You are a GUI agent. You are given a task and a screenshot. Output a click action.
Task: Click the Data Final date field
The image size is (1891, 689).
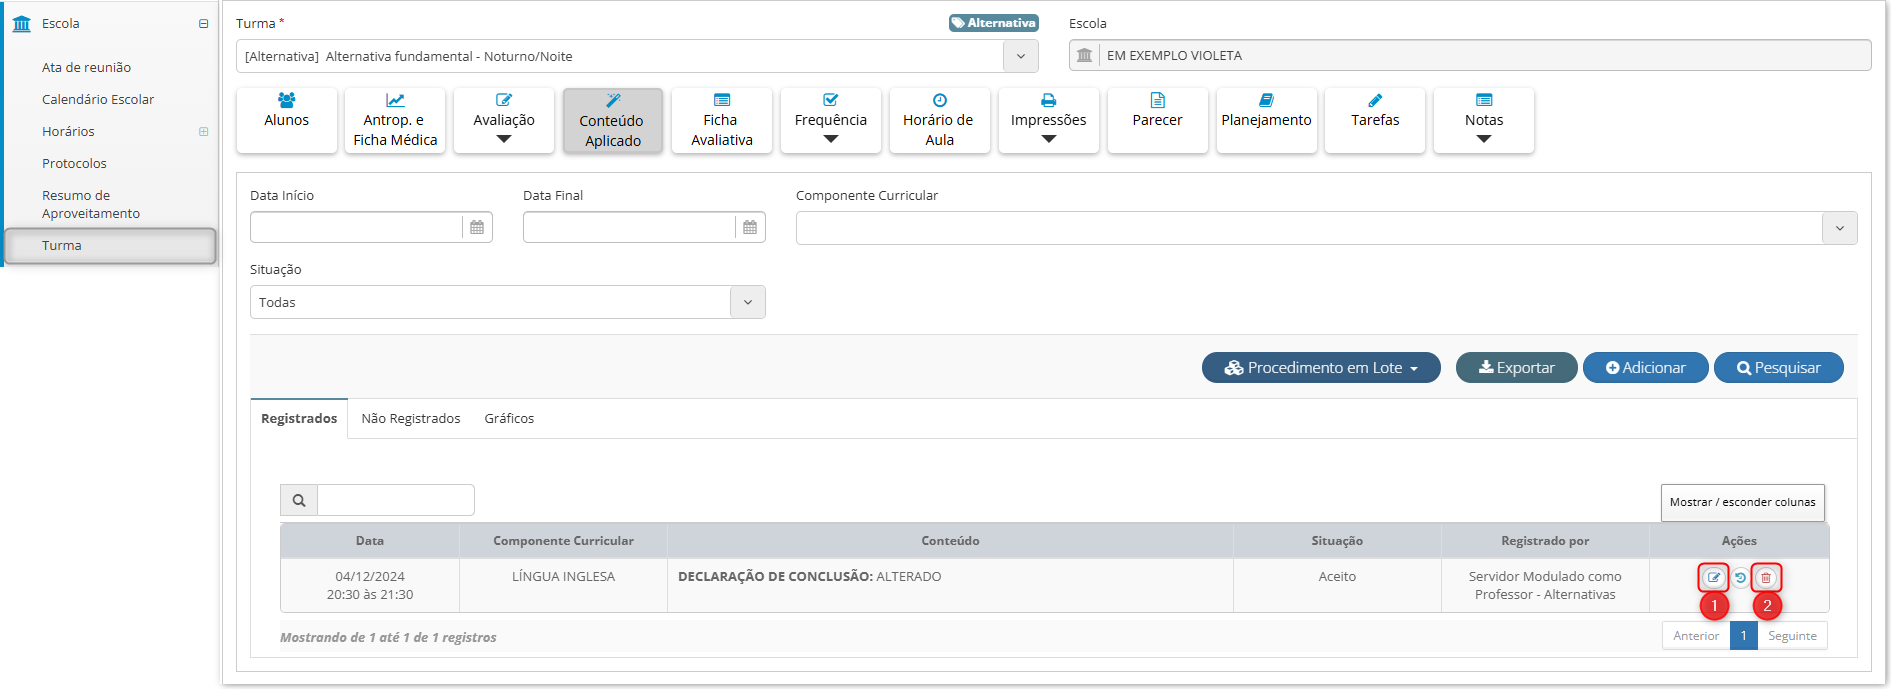coord(629,227)
